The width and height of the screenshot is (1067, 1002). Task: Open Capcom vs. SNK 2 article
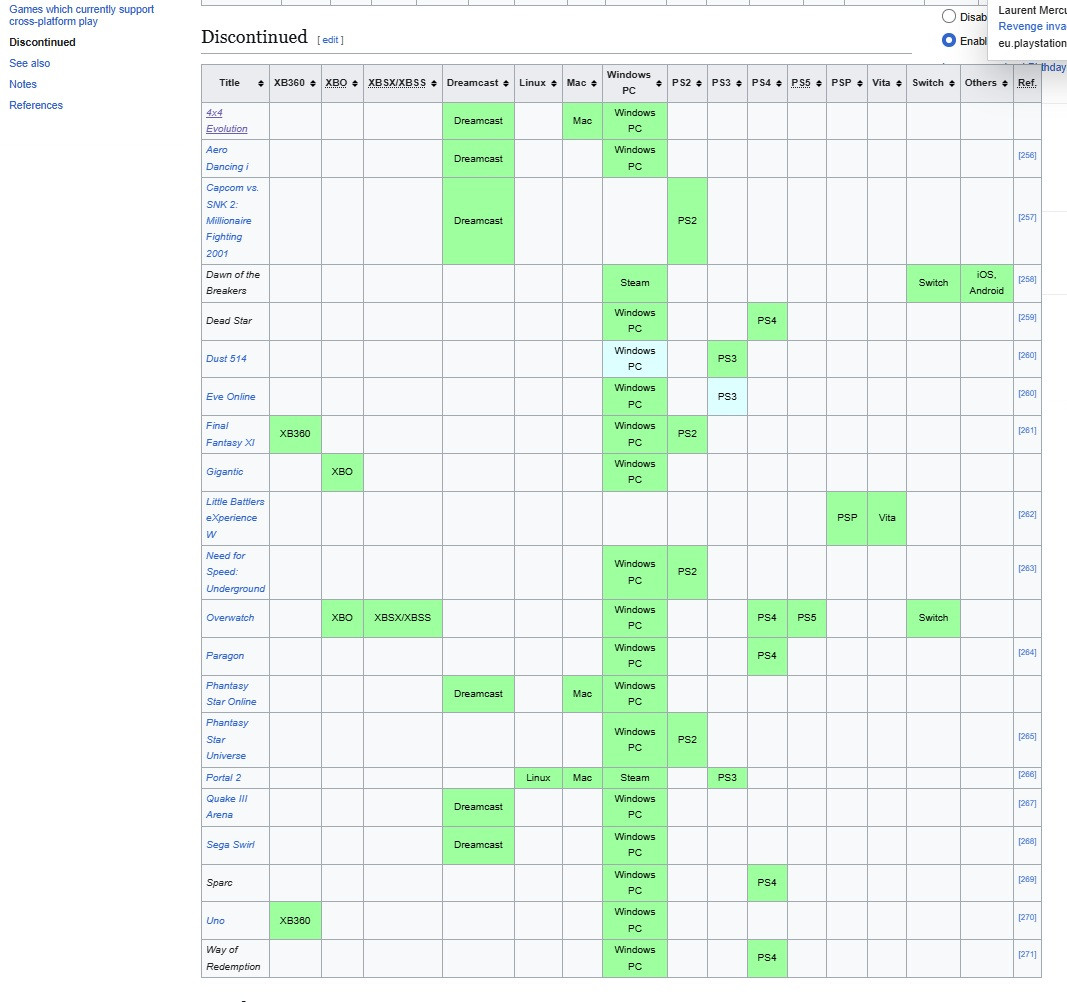tap(232, 221)
